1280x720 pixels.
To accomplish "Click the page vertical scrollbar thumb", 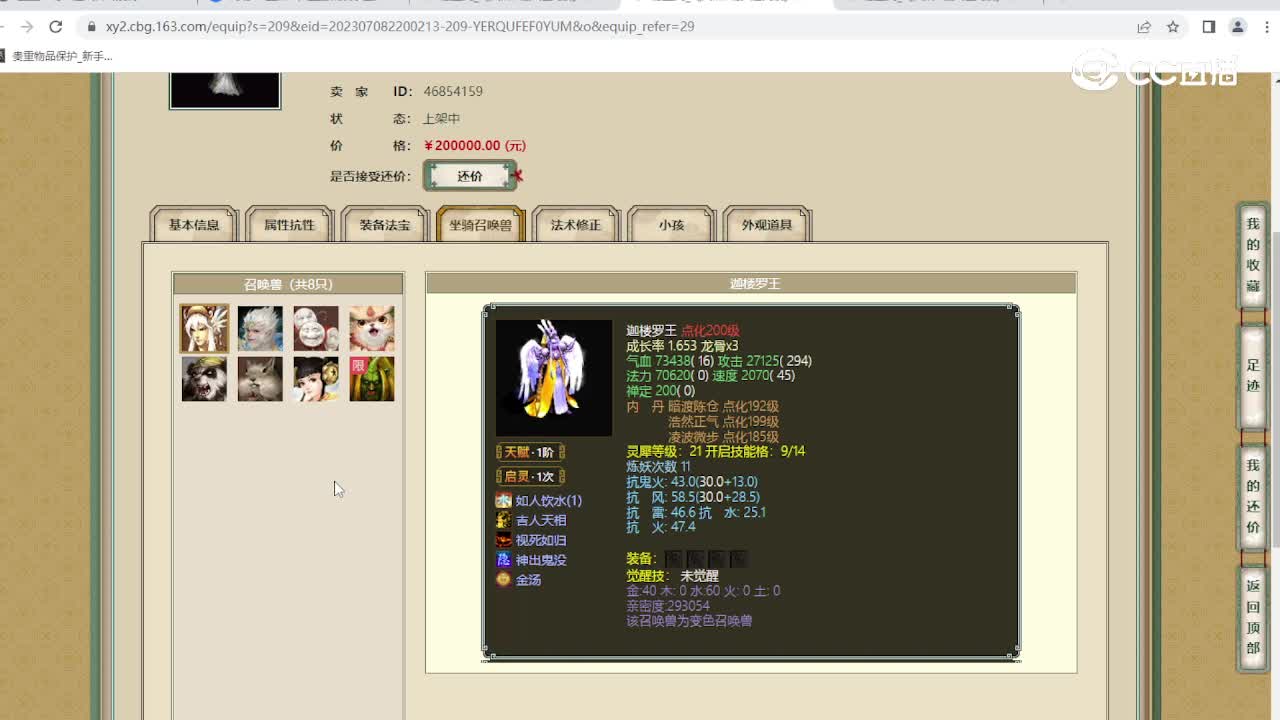I will click(x=1275, y=390).
